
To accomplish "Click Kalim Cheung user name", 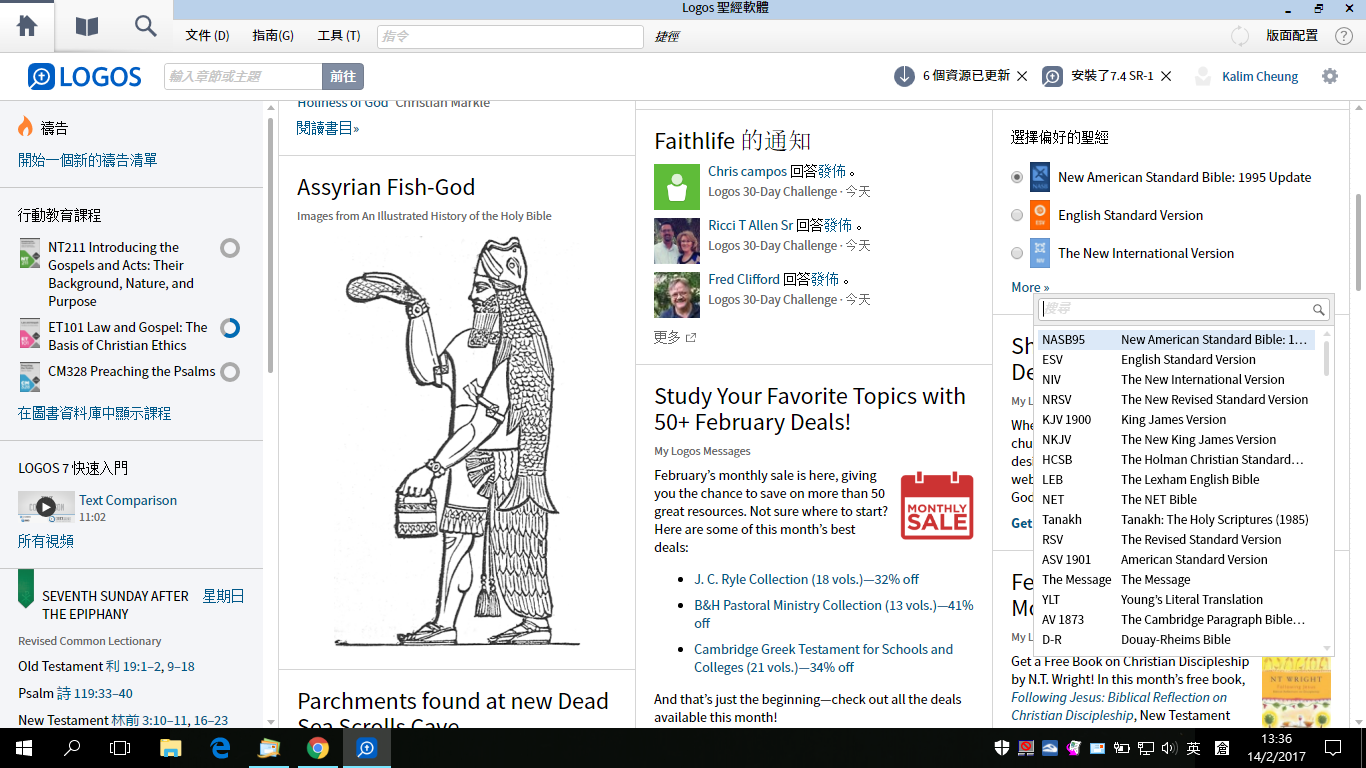I will click(1260, 76).
